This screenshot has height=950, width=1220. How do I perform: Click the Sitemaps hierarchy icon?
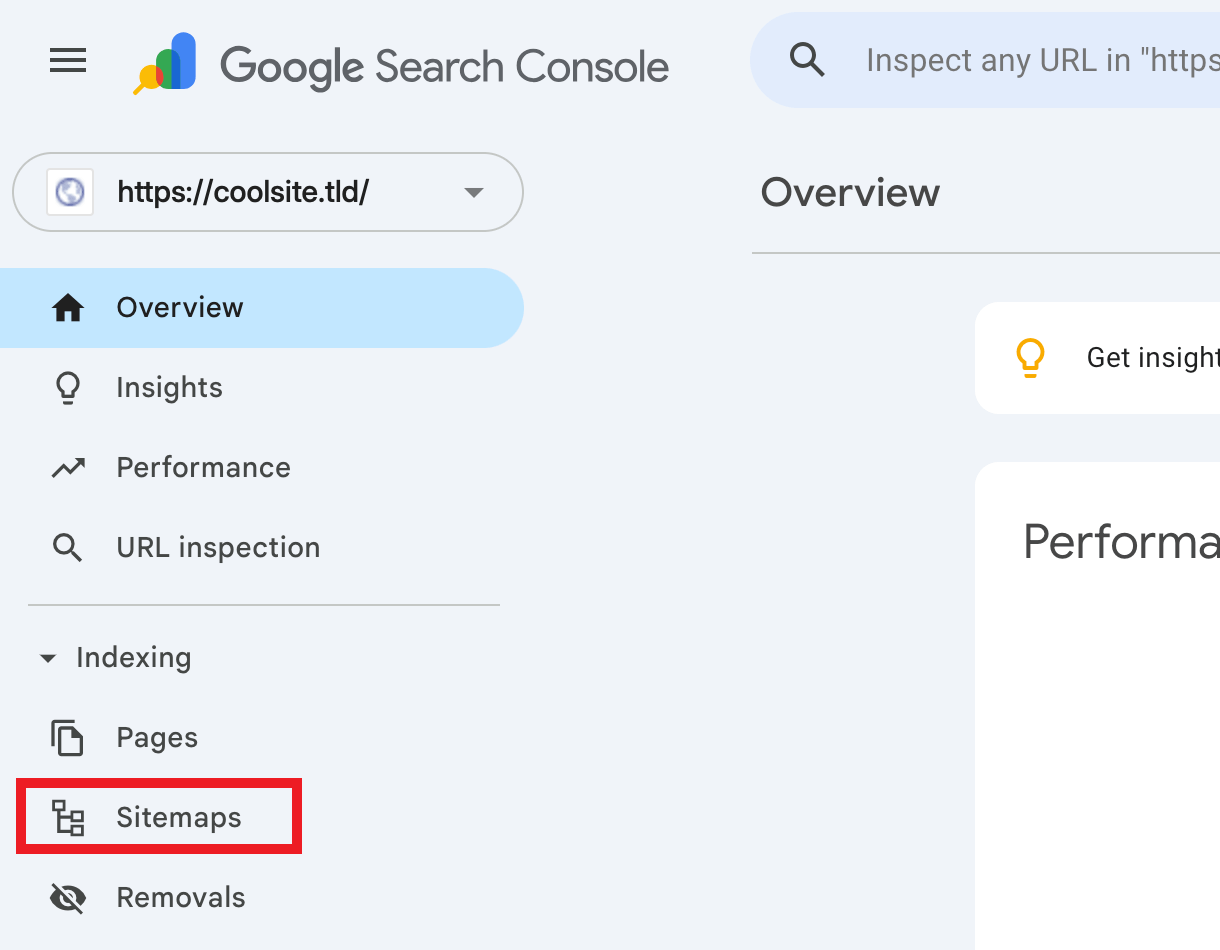click(x=67, y=817)
